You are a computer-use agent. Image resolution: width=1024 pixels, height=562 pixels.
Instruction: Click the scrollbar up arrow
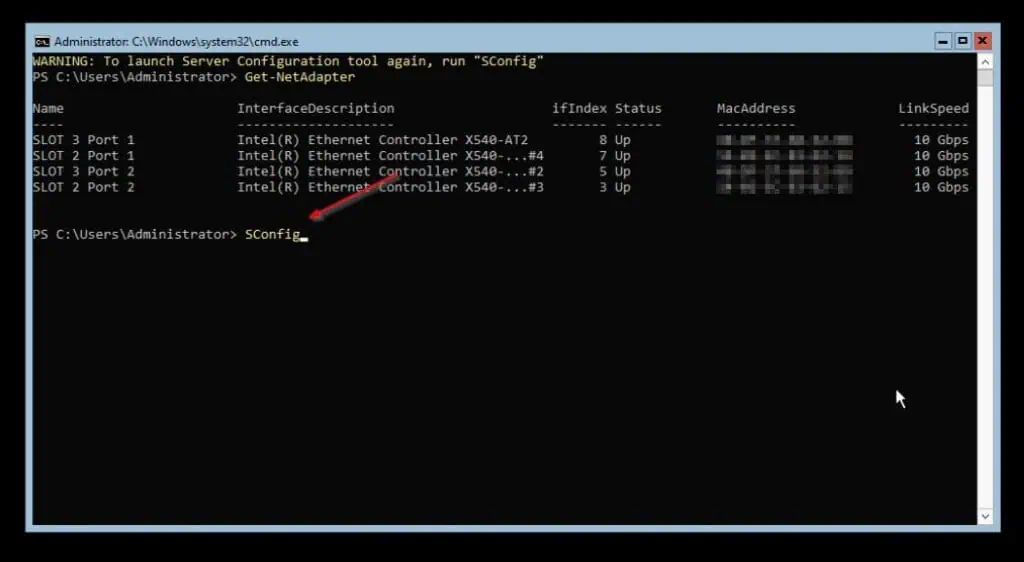click(982, 62)
